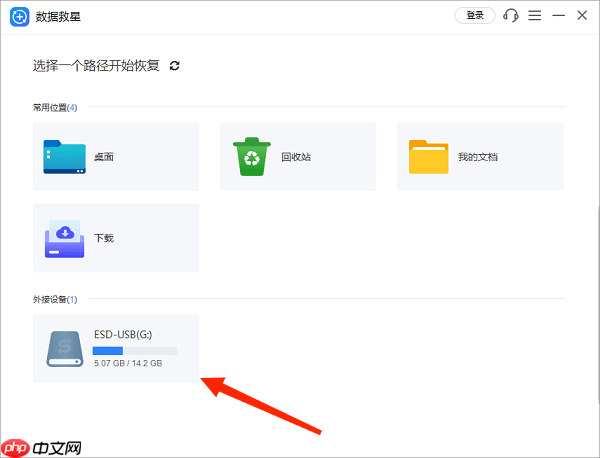Select the yellow 我的文档 folder icon
Screen dimensions: 600x458
[x=428, y=157]
